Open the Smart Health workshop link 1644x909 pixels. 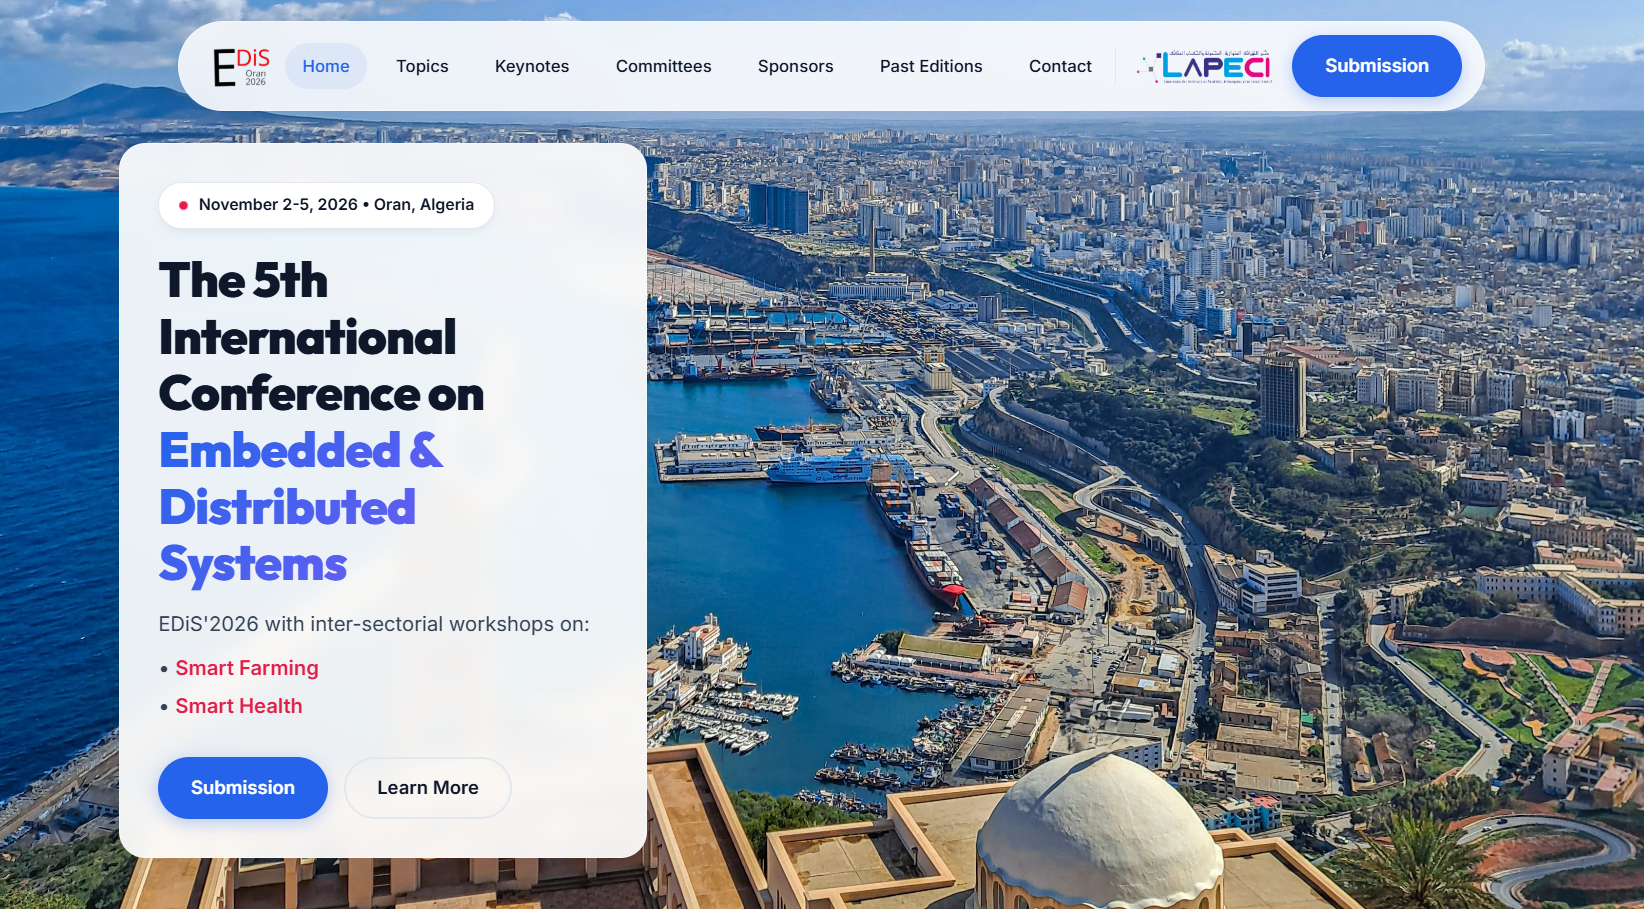[x=239, y=706]
